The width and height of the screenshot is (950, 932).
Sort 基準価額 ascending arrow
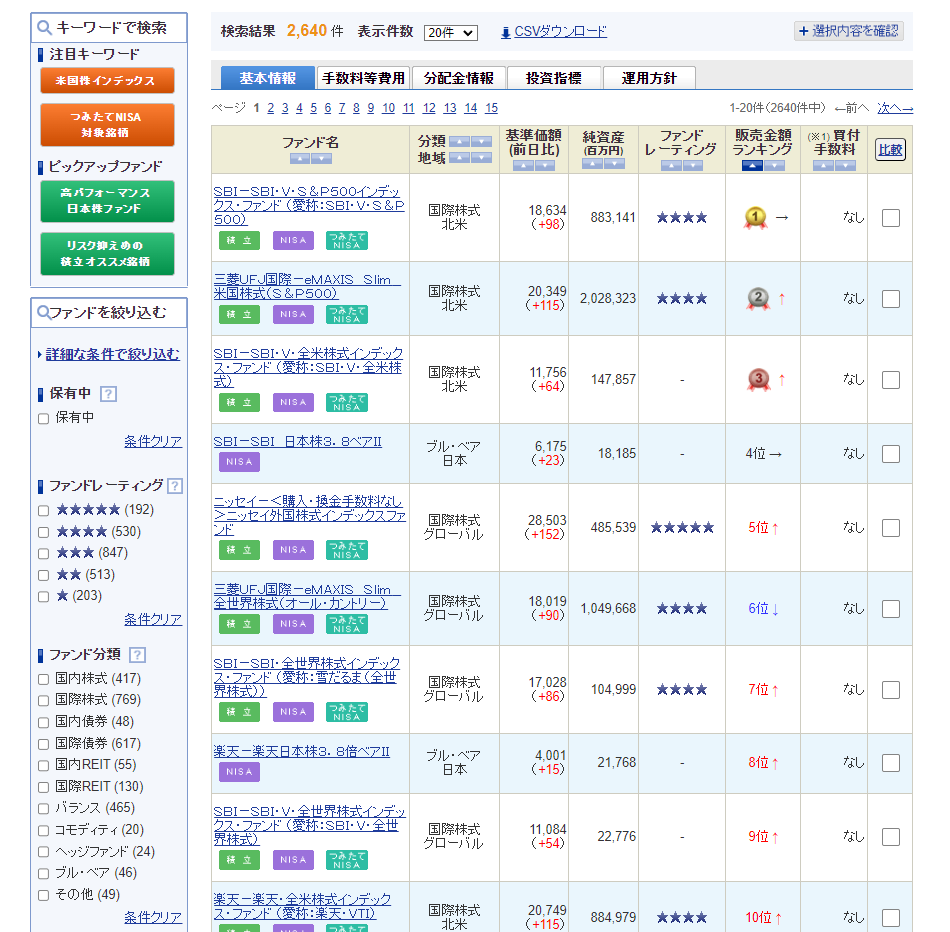pos(523,165)
